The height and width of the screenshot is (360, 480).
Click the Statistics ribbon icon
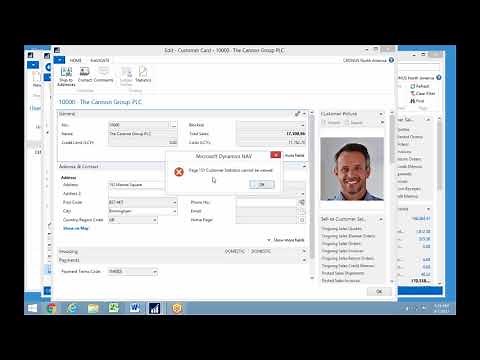[143, 74]
